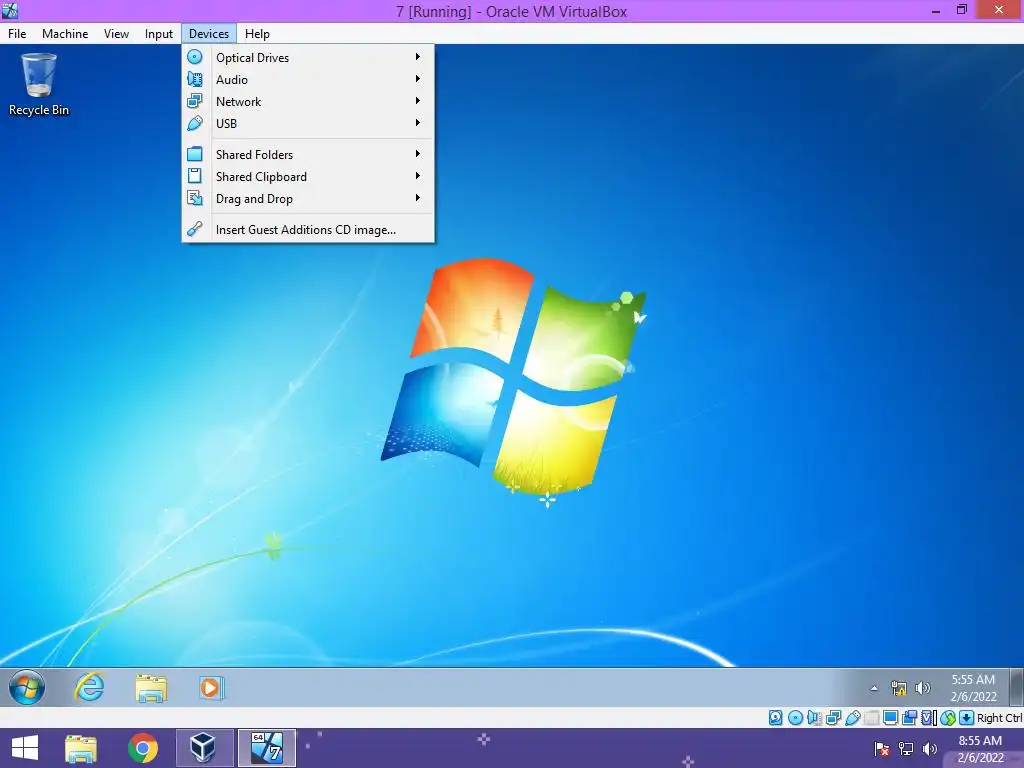The width and height of the screenshot is (1024, 768).
Task: Select the running VM taskbar button
Action: coord(267,748)
